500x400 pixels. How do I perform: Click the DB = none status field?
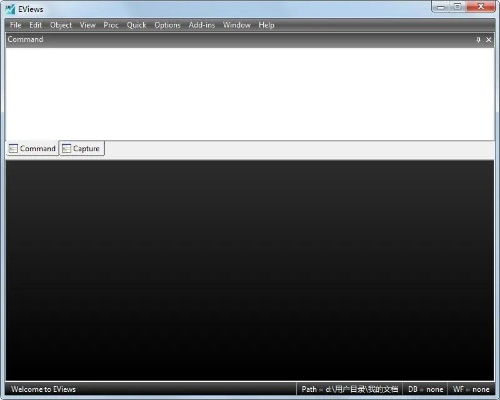(x=425, y=389)
